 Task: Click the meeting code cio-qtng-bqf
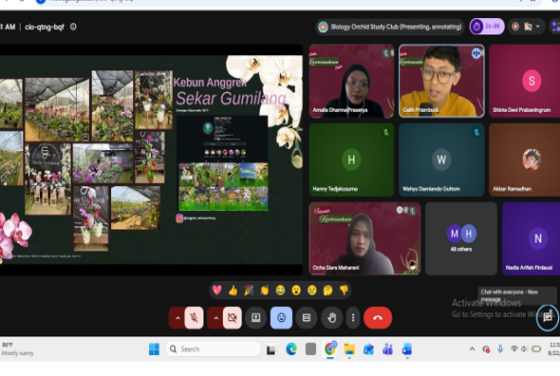44,27
